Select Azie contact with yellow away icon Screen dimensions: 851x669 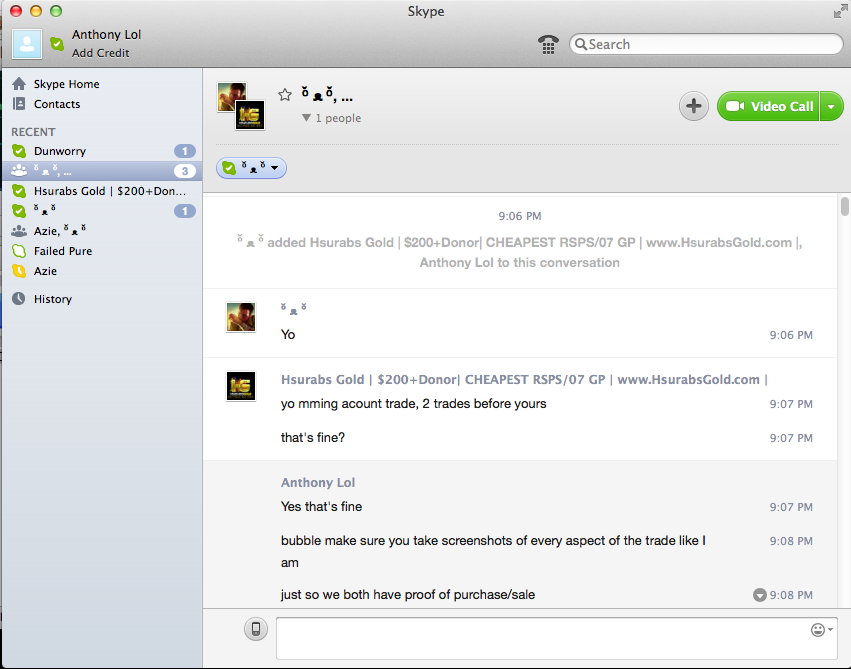click(x=102, y=271)
